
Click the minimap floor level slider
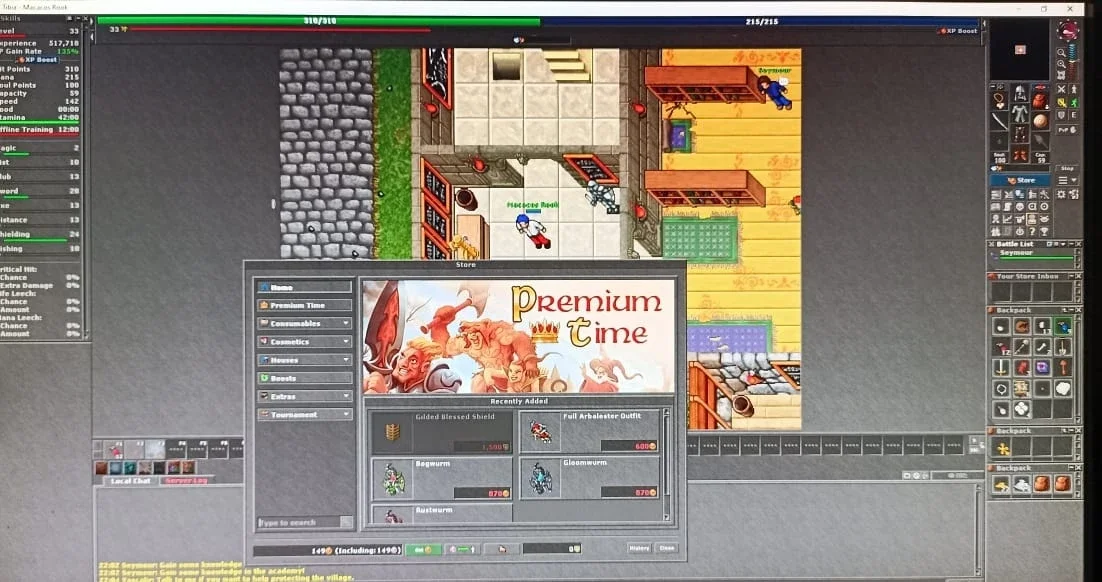1073,60
